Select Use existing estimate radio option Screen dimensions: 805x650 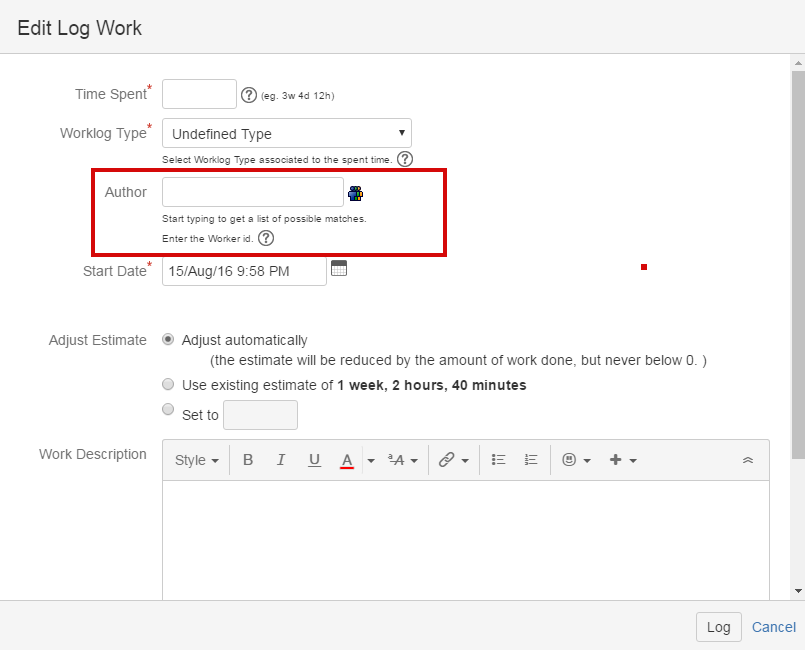169,384
